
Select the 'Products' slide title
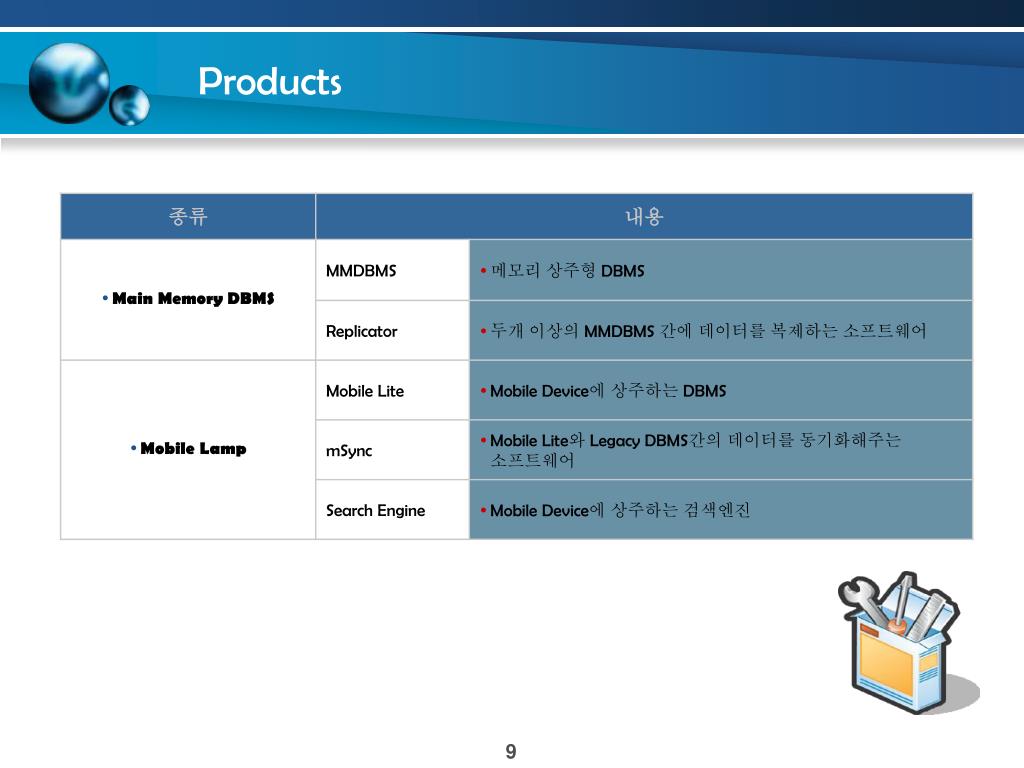click(x=270, y=82)
